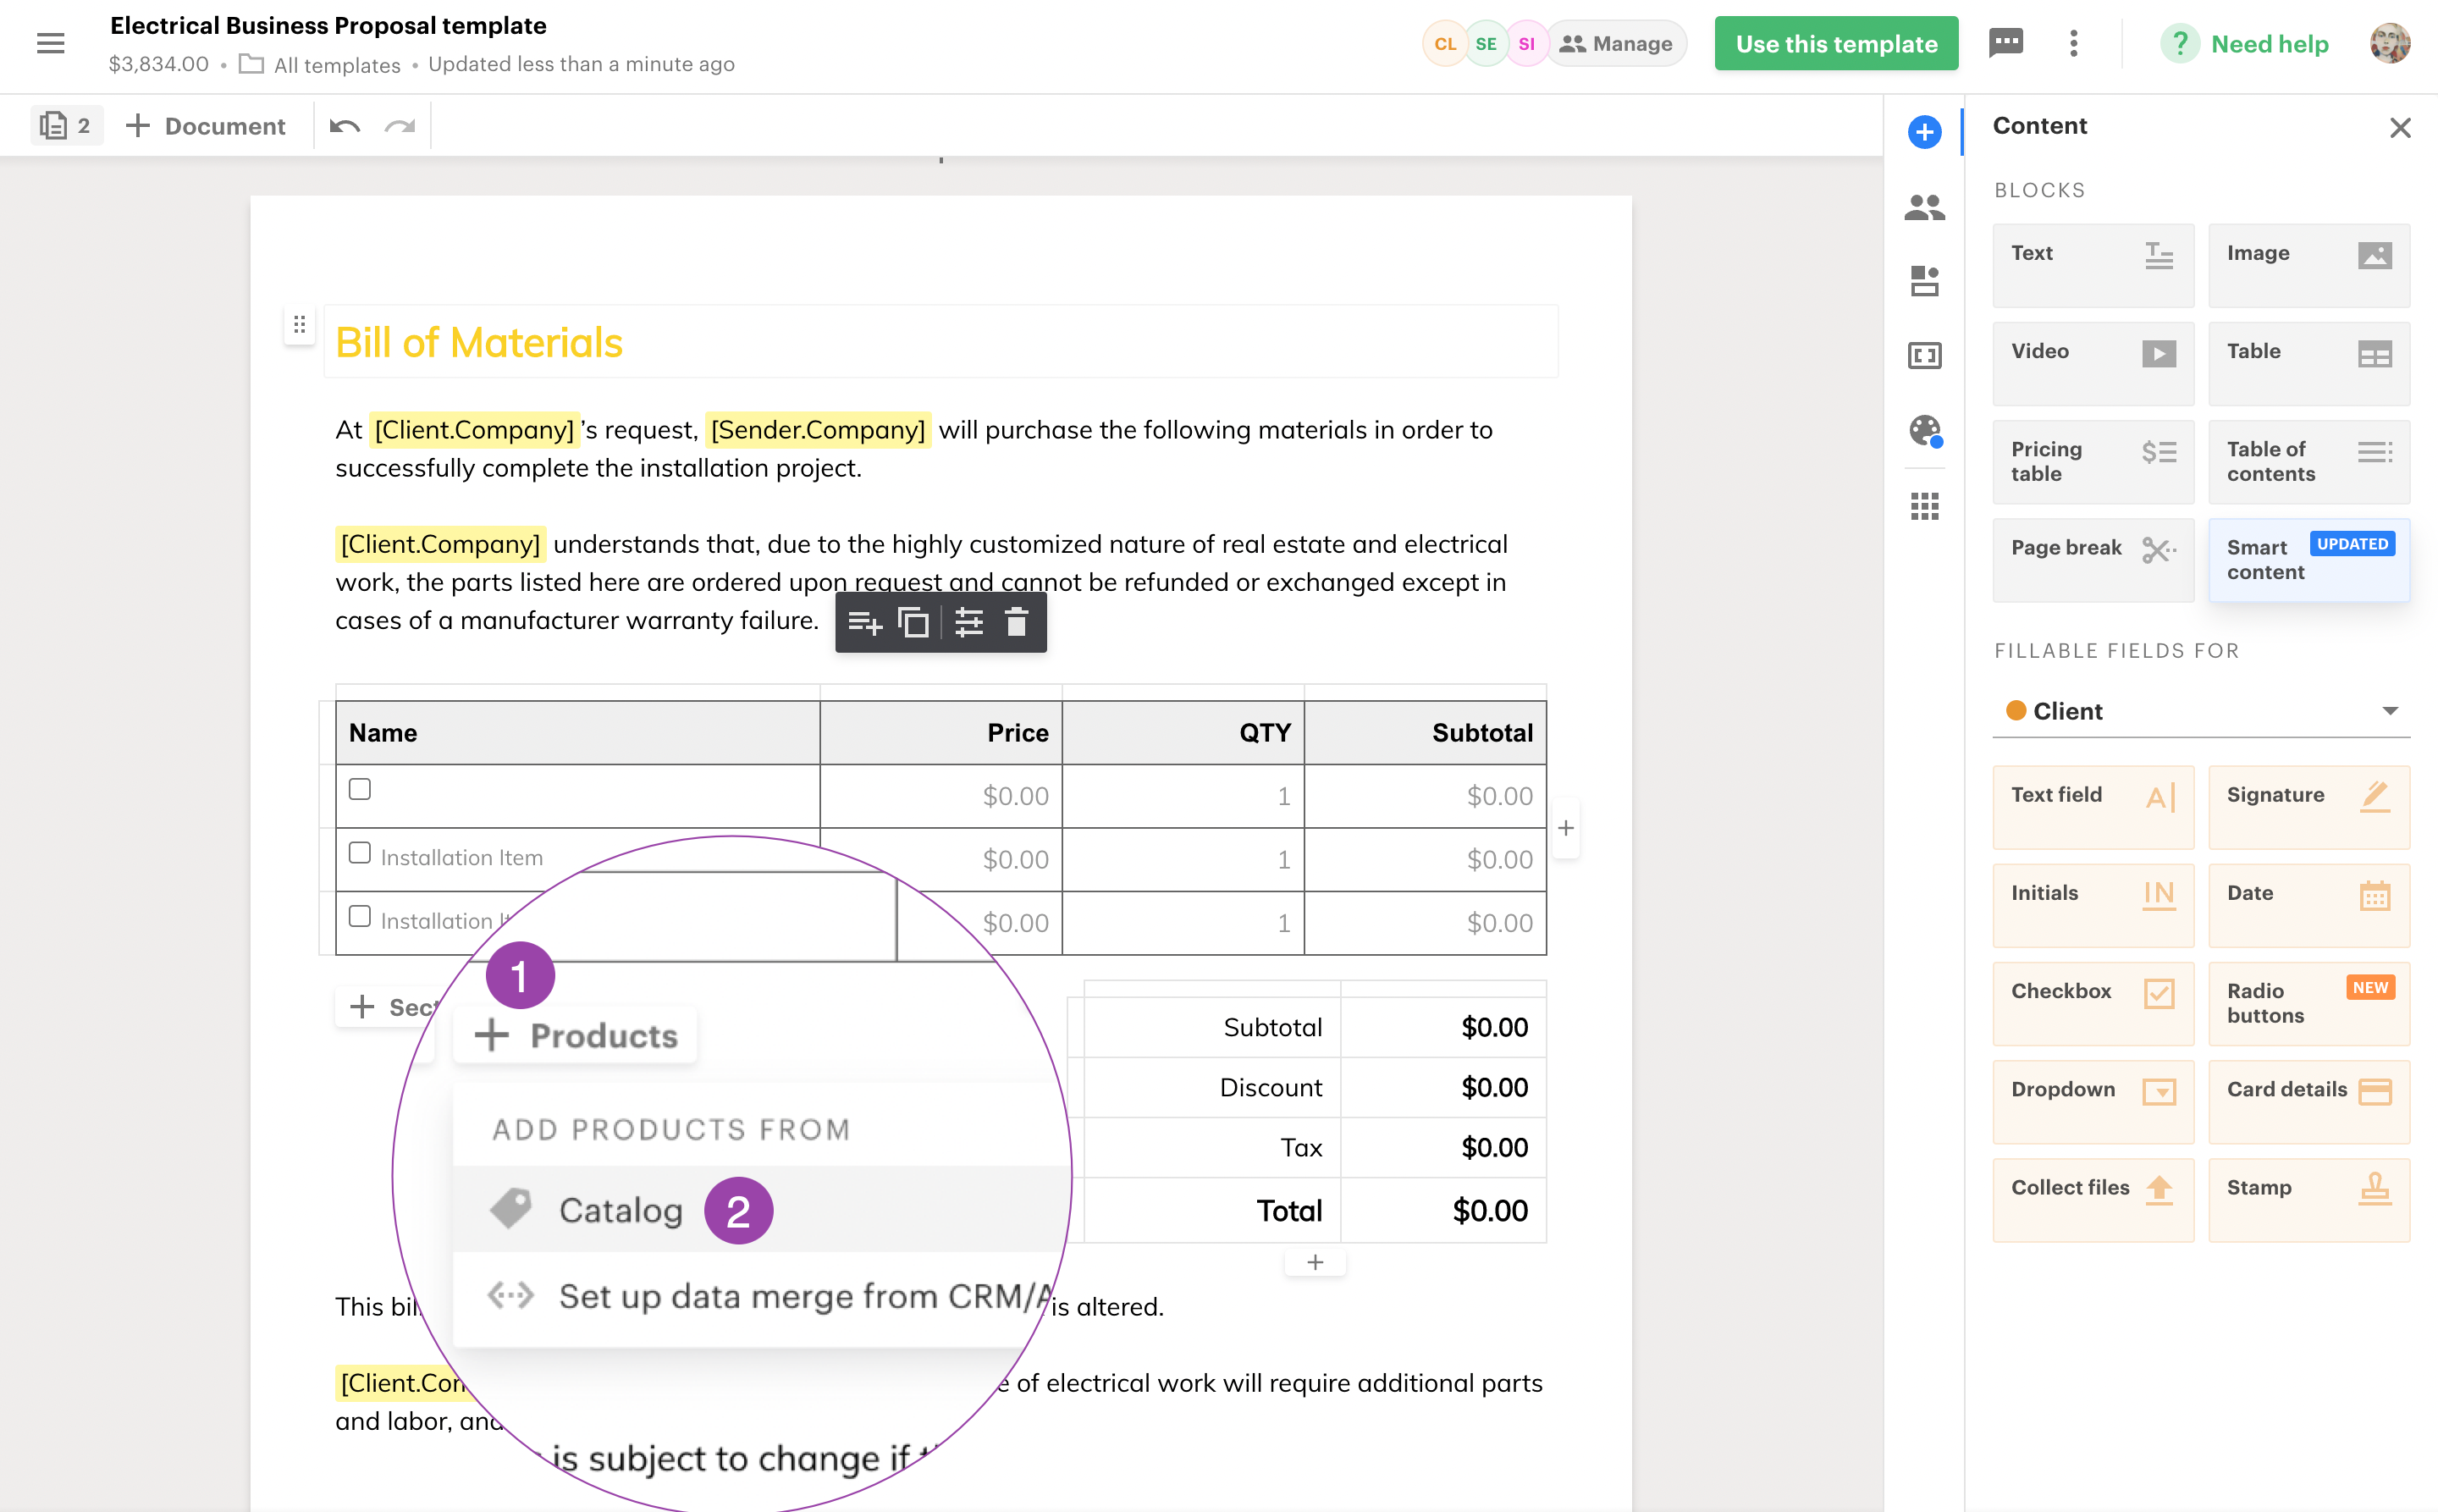The image size is (2438, 1512).
Task: Select the blue plus Content sidebar icon
Action: [1924, 131]
